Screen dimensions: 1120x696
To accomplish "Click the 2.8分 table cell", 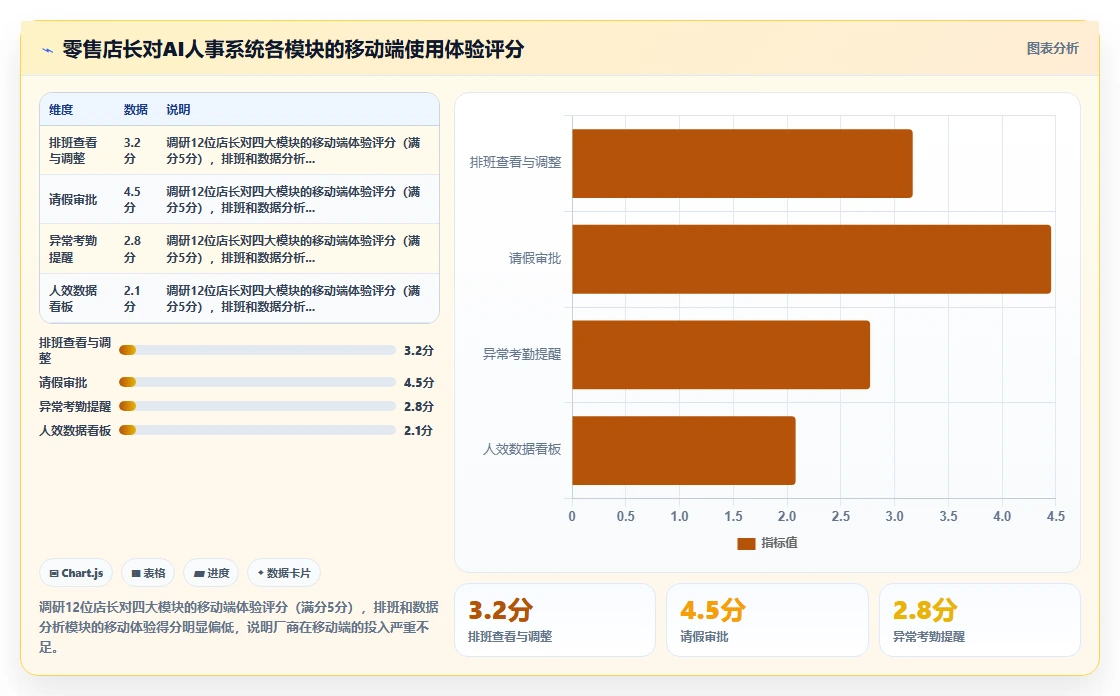I will coord(132,249).
